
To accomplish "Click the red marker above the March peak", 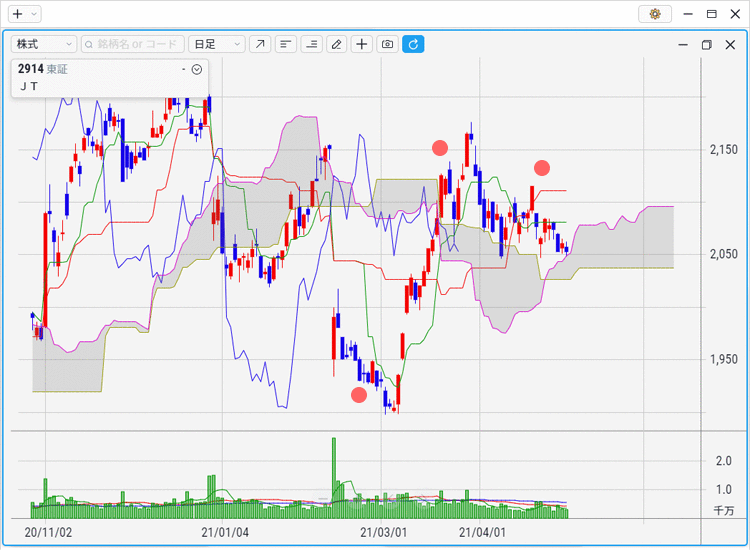I will [440, 148].
